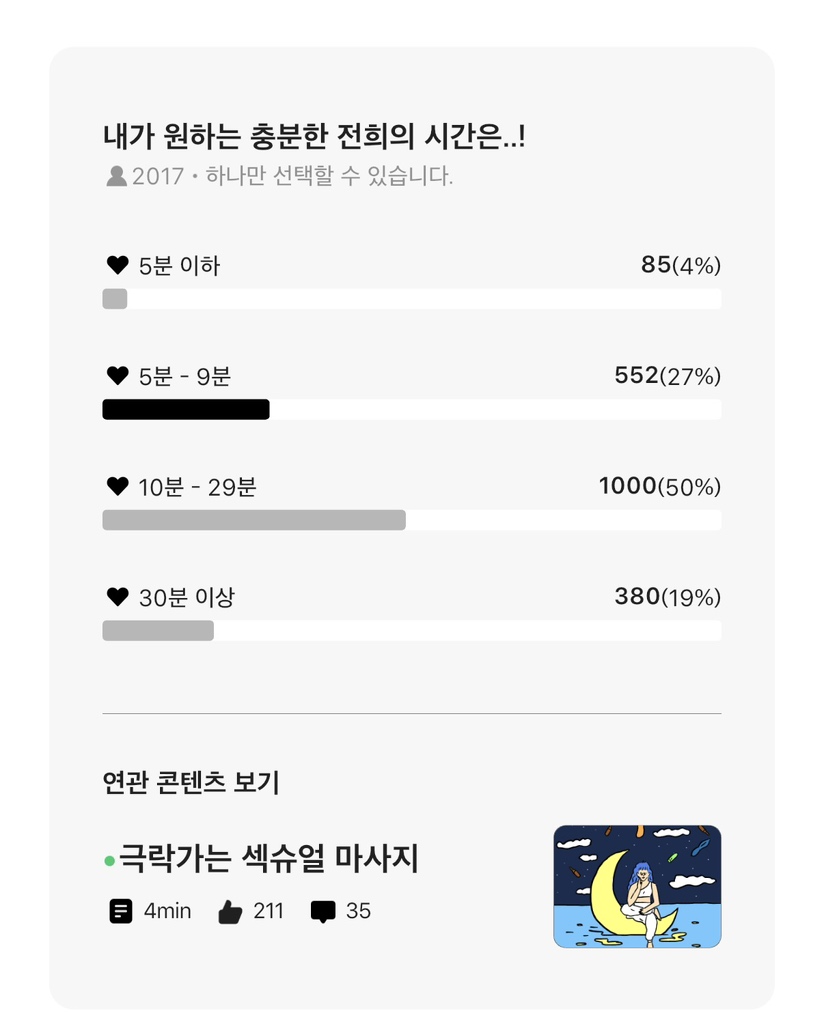Open the moon illustration thumbnail

(x=637, y=886)
